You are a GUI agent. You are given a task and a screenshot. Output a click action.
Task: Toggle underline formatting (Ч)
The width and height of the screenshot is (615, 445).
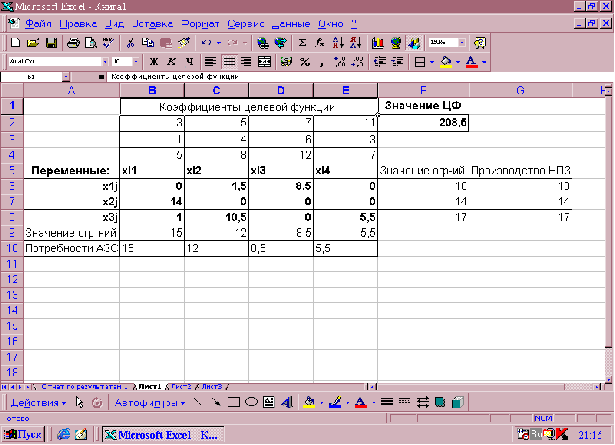[189, 62]
